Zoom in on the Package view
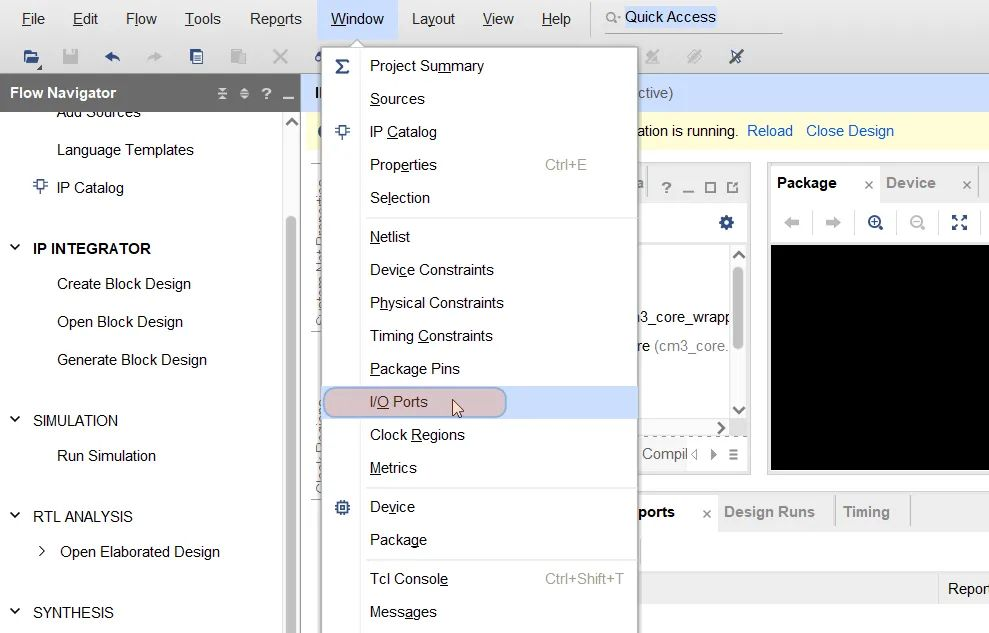Viewport: 989px width, 633px height. pyautogui.click(x=875, y=223)
